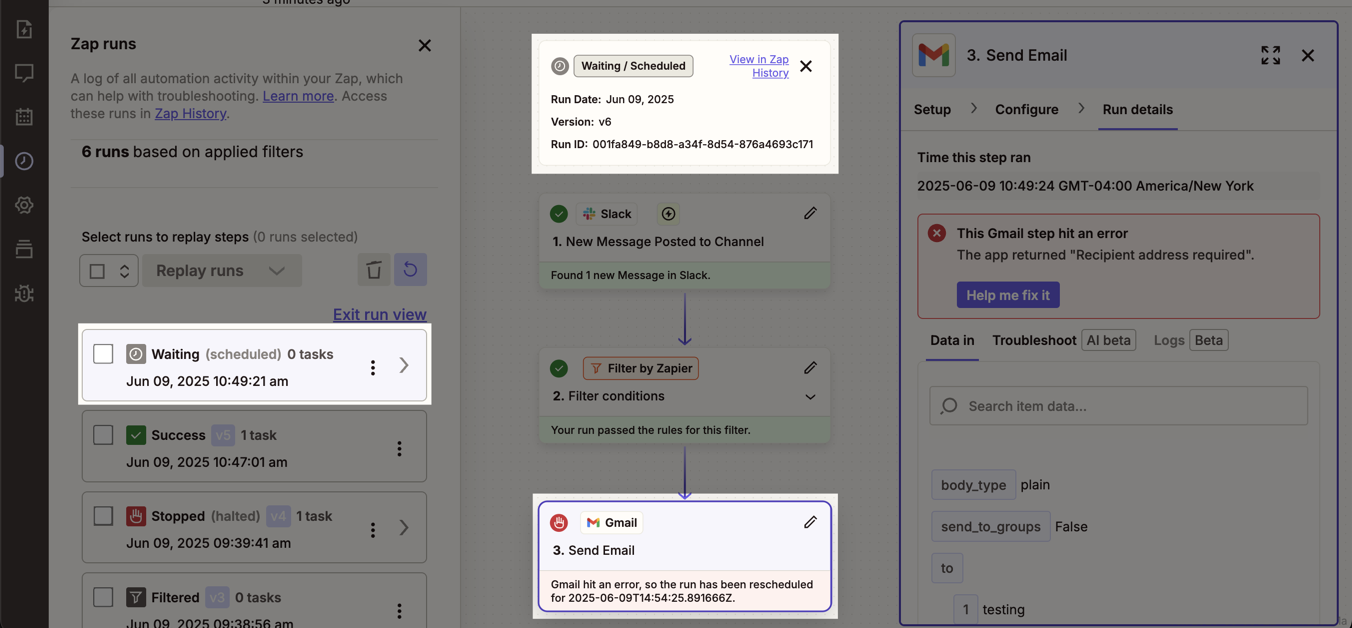Close the Zap runs panel
The image size is (1352, 628).
(x=425, y=45)
